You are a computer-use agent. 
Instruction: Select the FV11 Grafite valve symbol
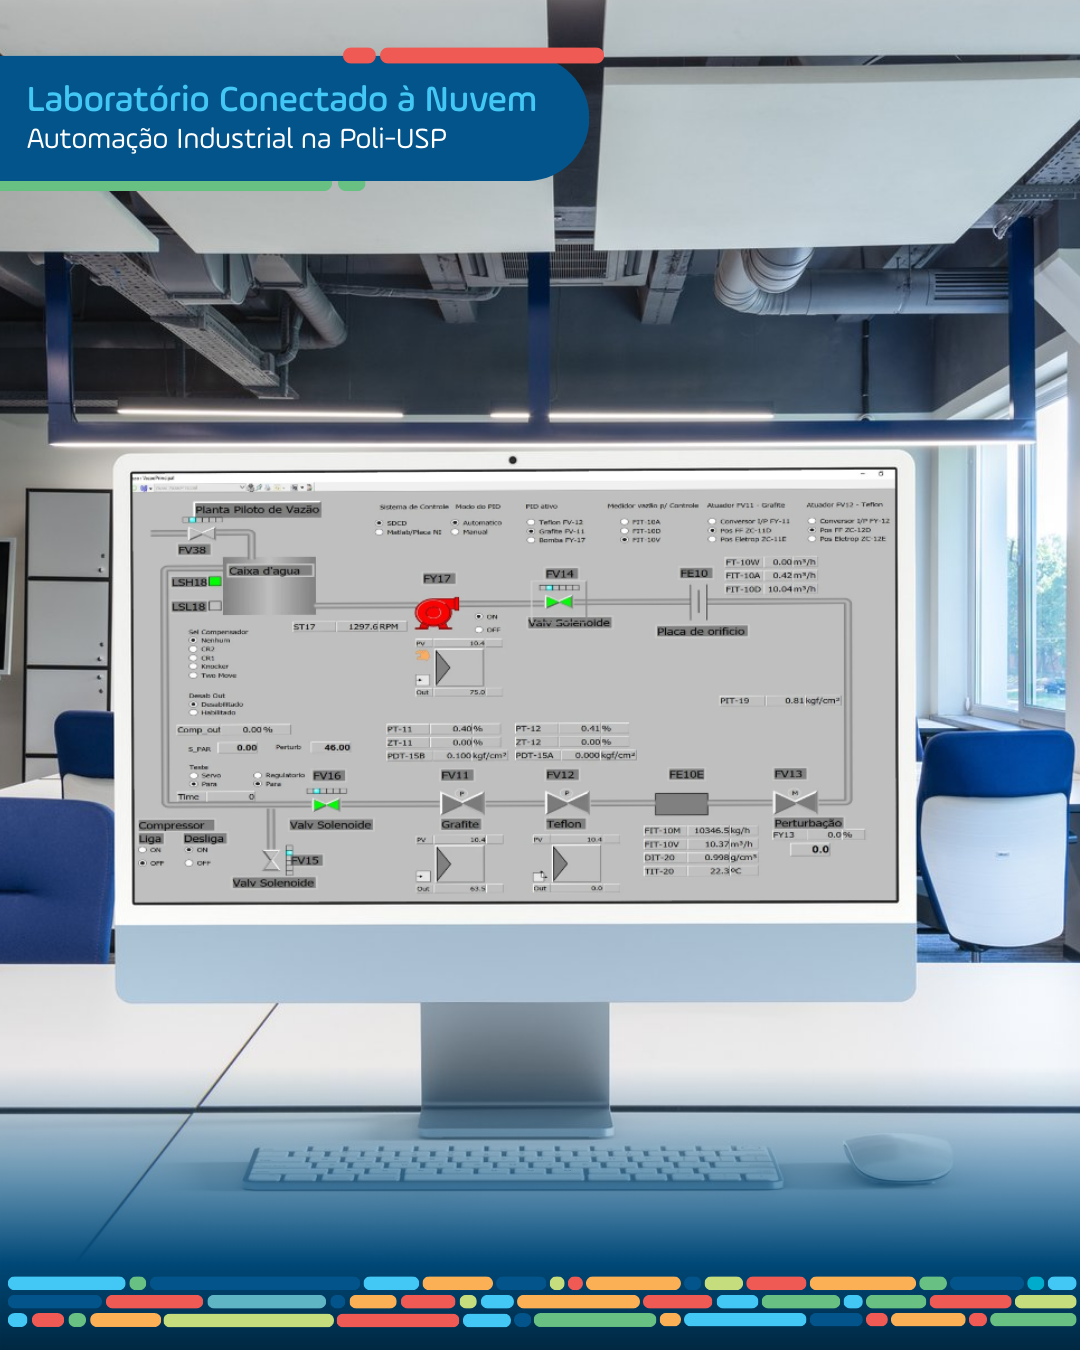pos(462,802)
